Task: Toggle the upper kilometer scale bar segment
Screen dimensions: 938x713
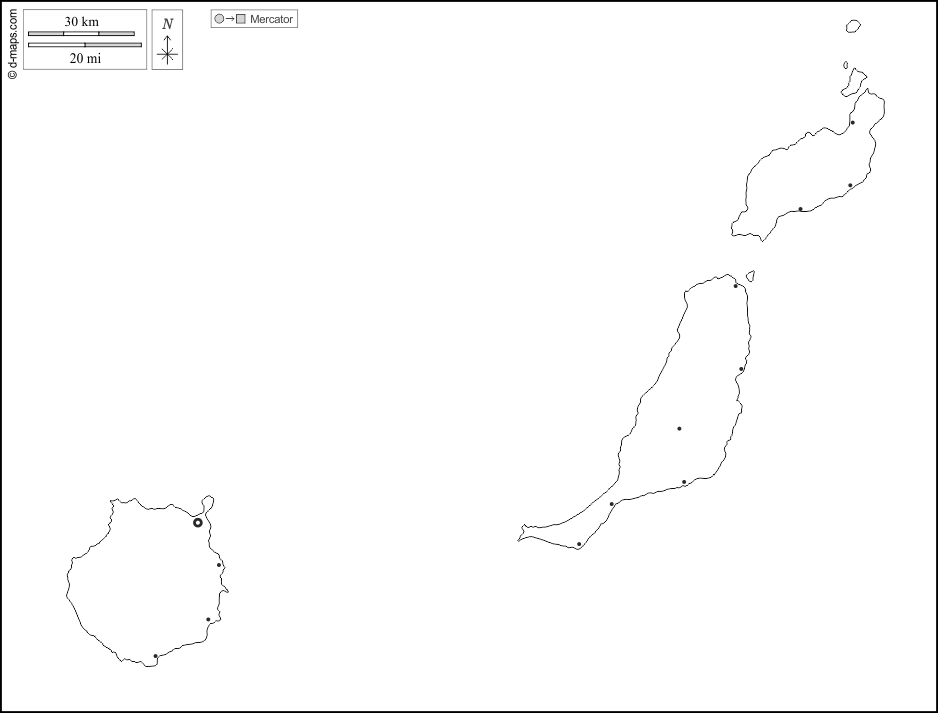Action: pos(82,32)
